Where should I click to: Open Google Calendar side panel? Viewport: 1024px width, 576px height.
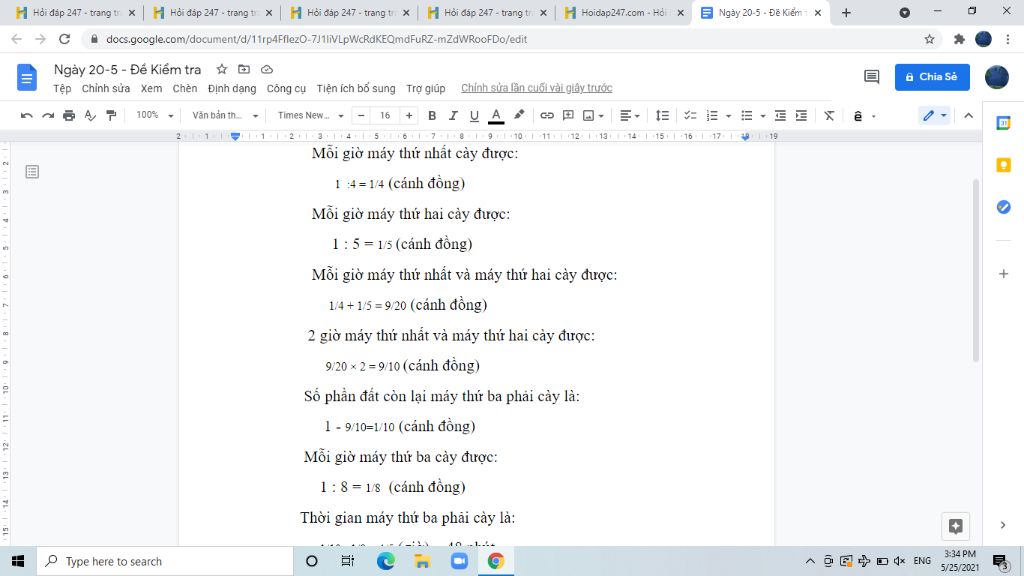1004,123
